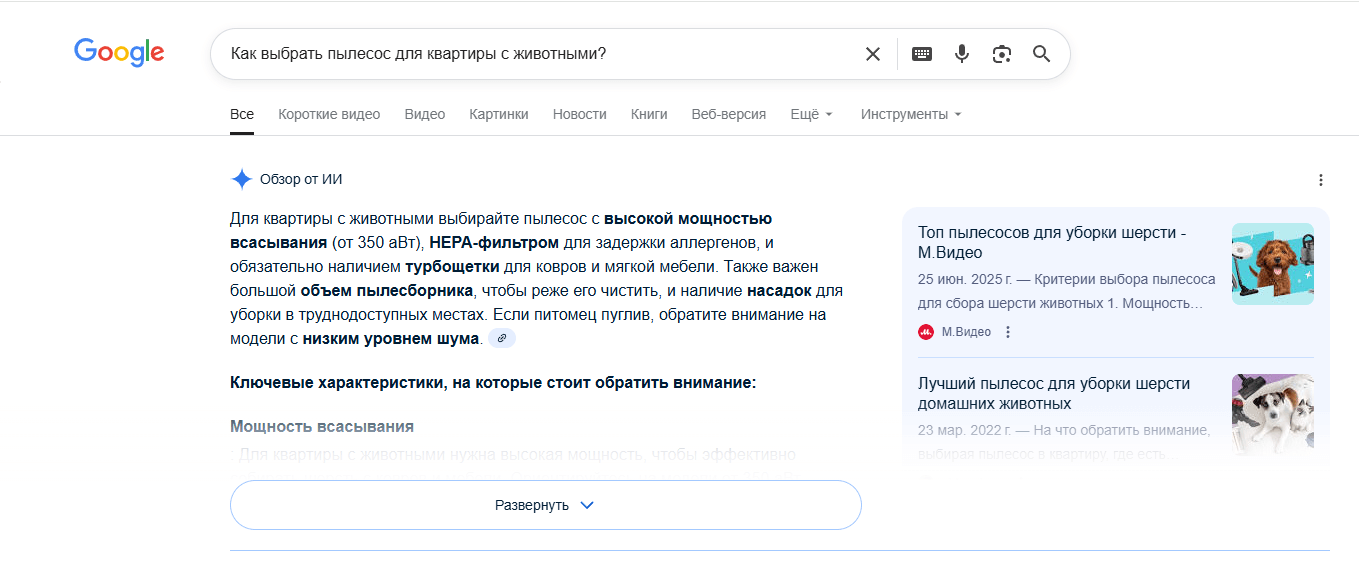Image resolution: width=1359 pixels, height=569 pixels.
Task: Click the Google logo
Action: tap(119, 52)
